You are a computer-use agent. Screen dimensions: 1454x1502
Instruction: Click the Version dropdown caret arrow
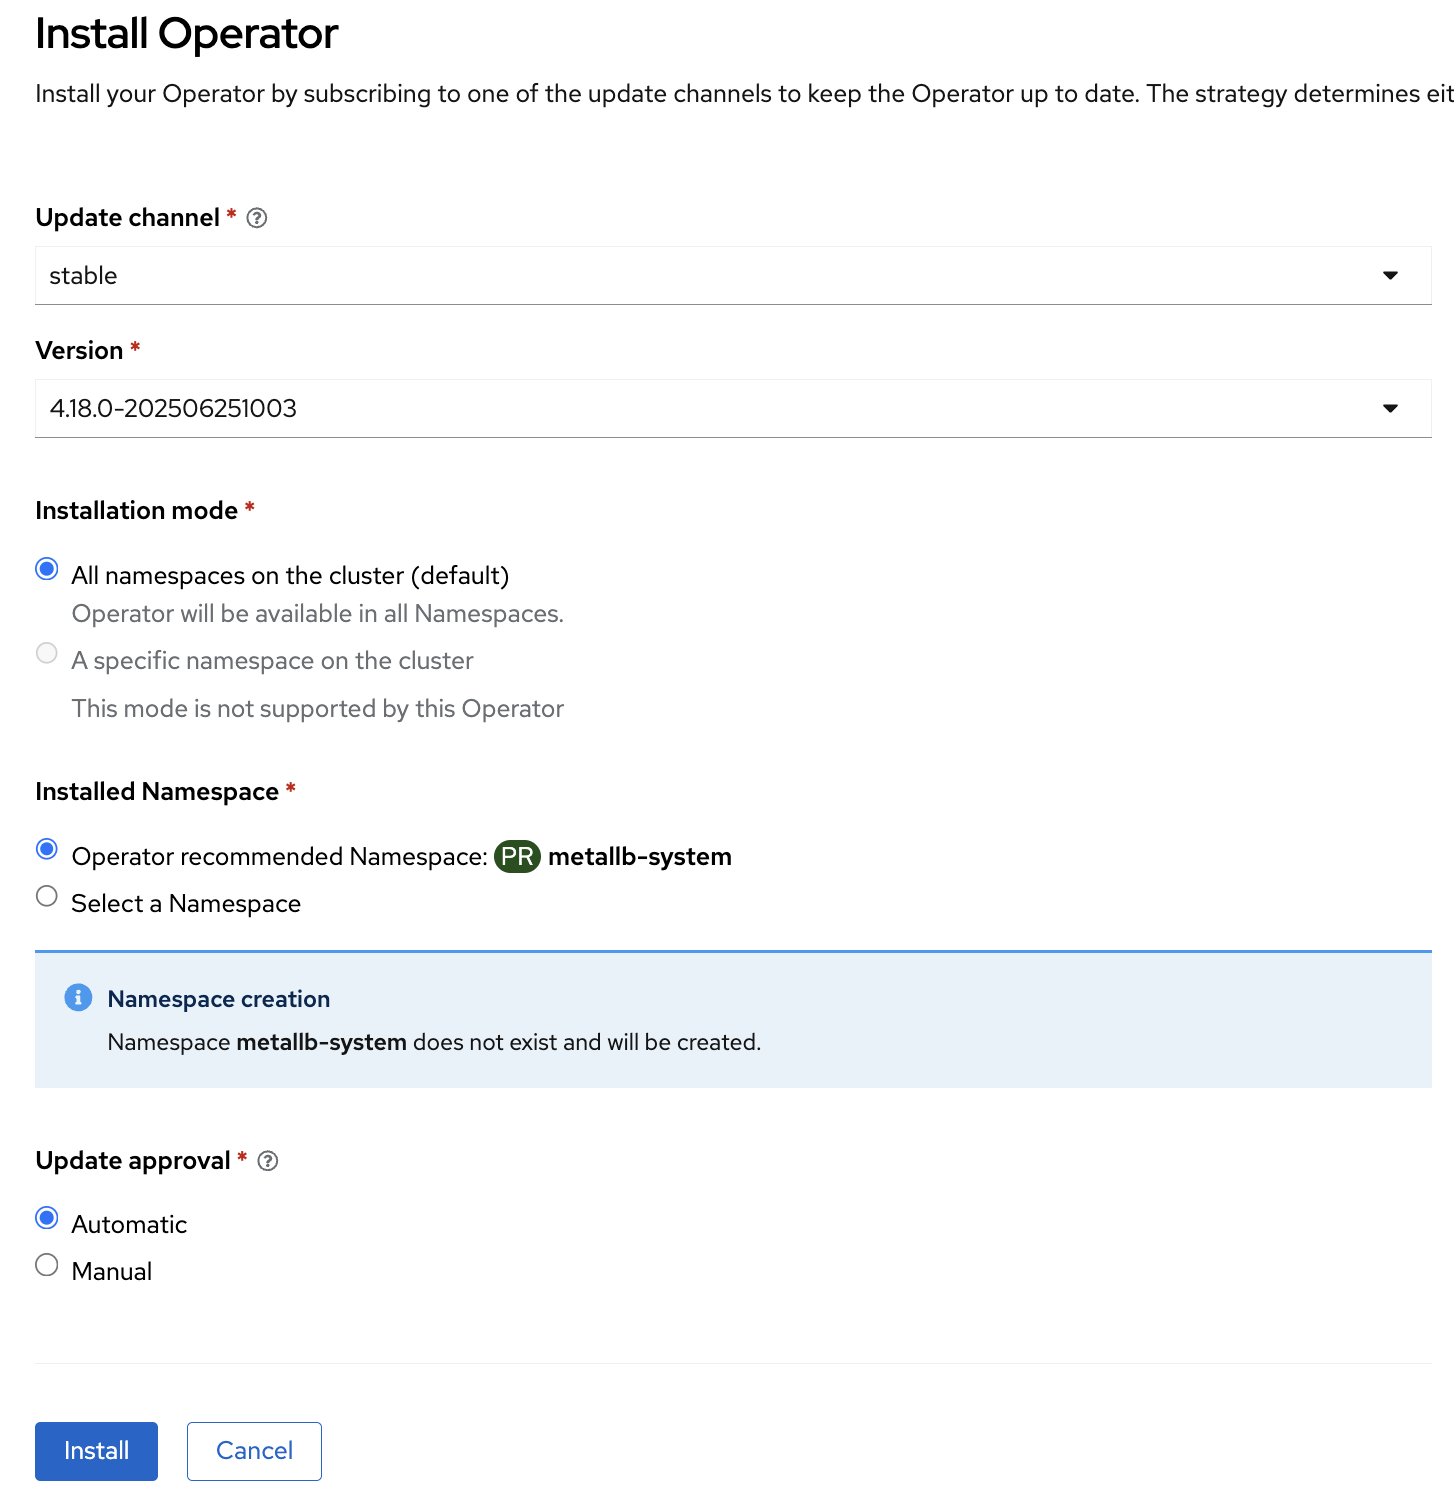[x=1390, y=409]
